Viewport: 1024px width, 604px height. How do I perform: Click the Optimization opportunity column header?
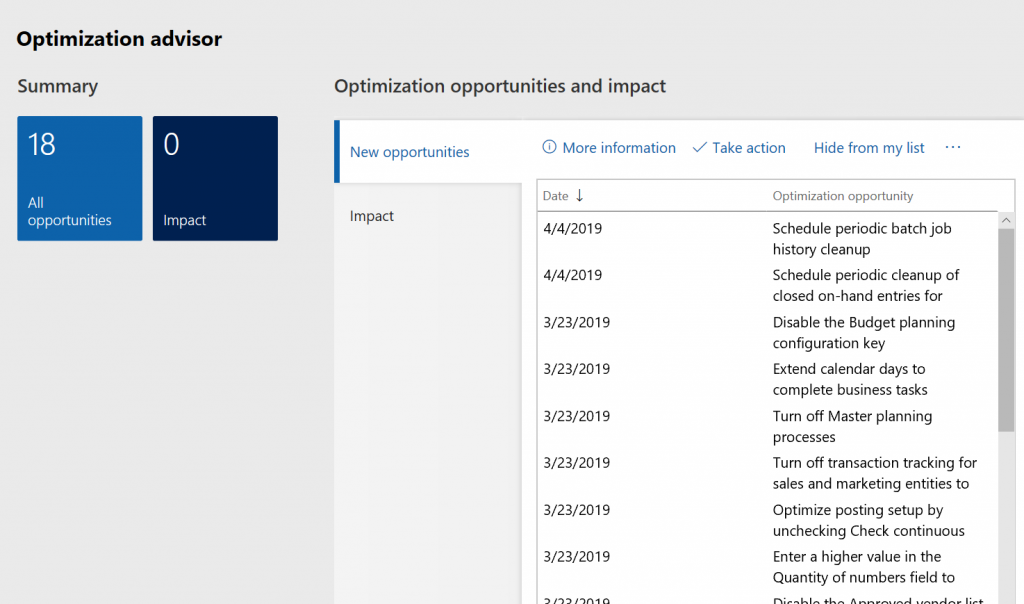pos(842,196)
